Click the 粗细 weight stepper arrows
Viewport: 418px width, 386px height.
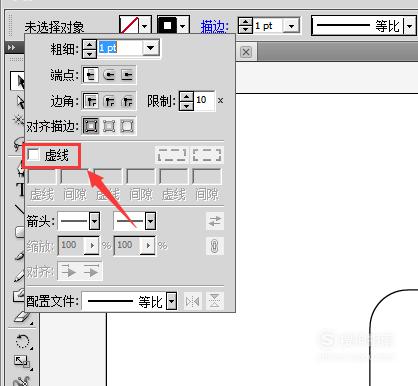pyautogui.click(x=89, y=49)
